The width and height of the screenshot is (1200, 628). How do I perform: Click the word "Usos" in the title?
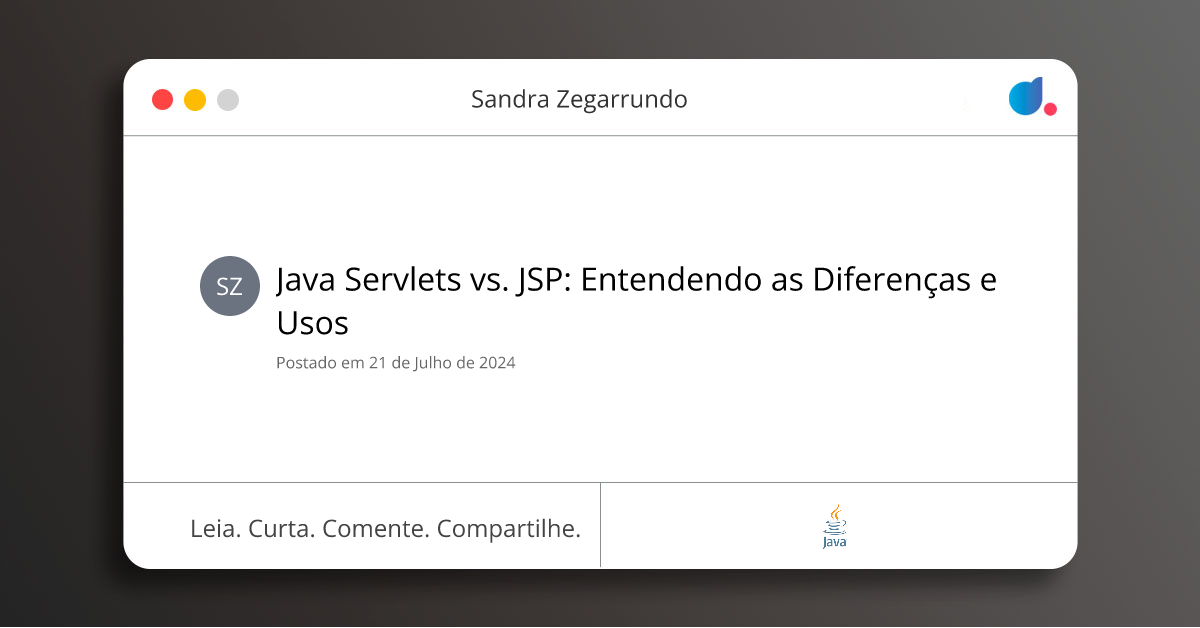coord(312,323)
